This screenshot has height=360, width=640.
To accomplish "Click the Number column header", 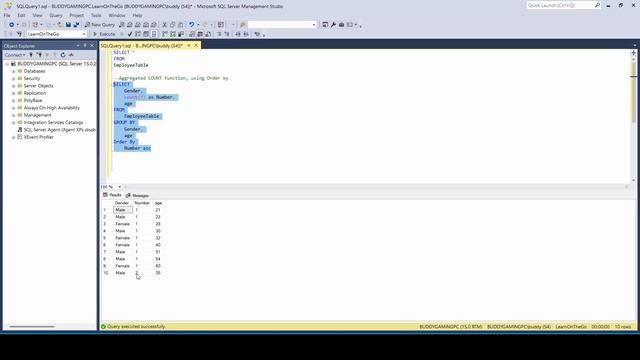I will (142, 203).
